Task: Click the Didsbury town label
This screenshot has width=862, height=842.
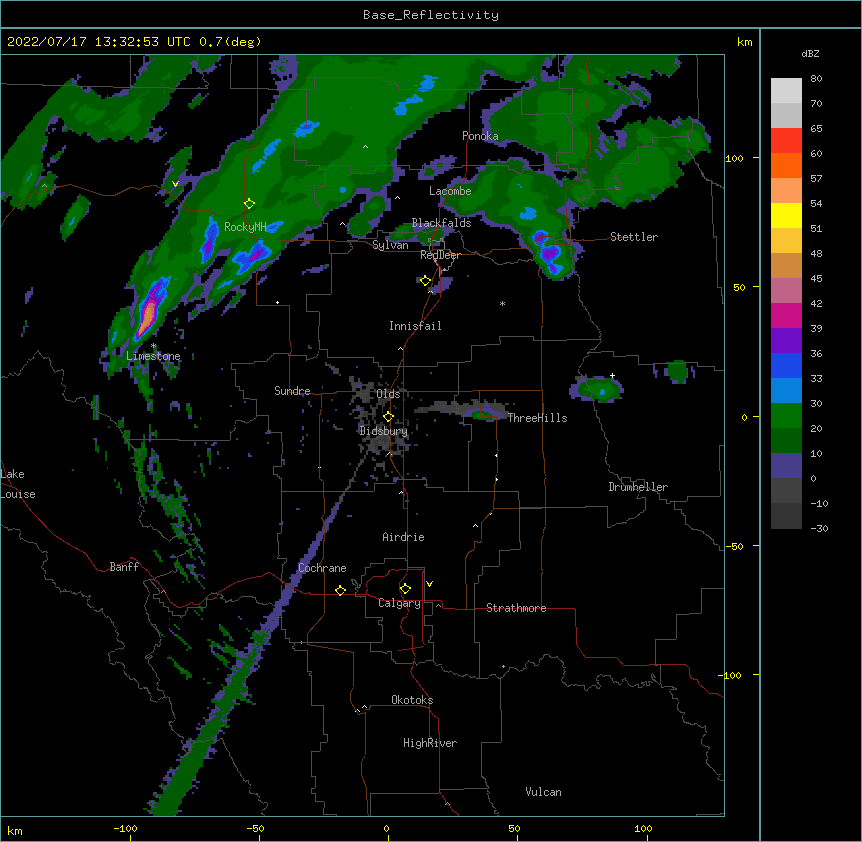Action: (x=384, y=431)
